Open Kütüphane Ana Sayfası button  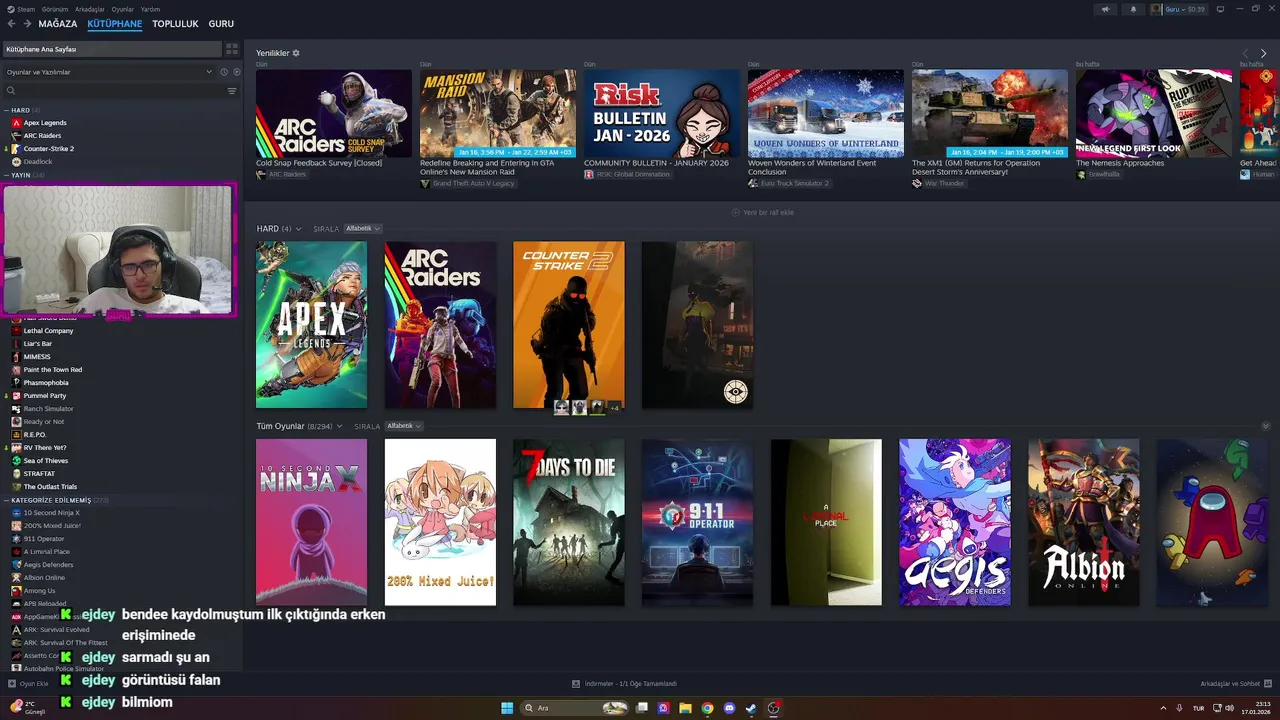112,48
